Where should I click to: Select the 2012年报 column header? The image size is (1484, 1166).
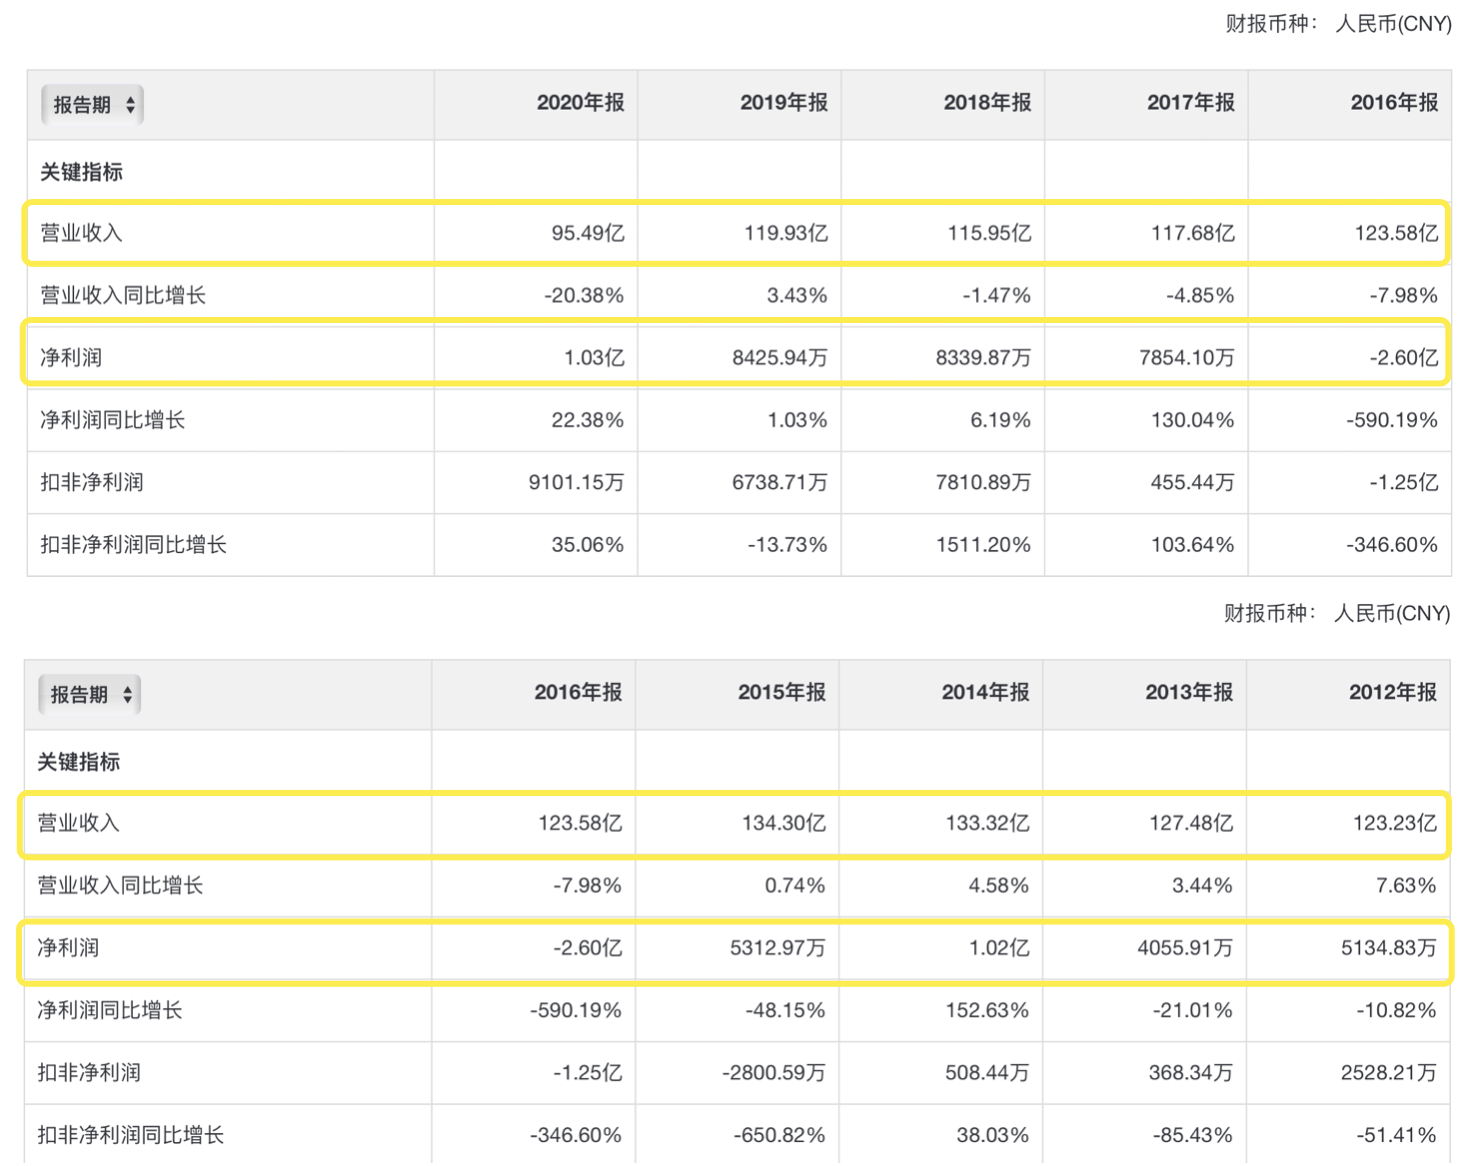click(1392, 693)
